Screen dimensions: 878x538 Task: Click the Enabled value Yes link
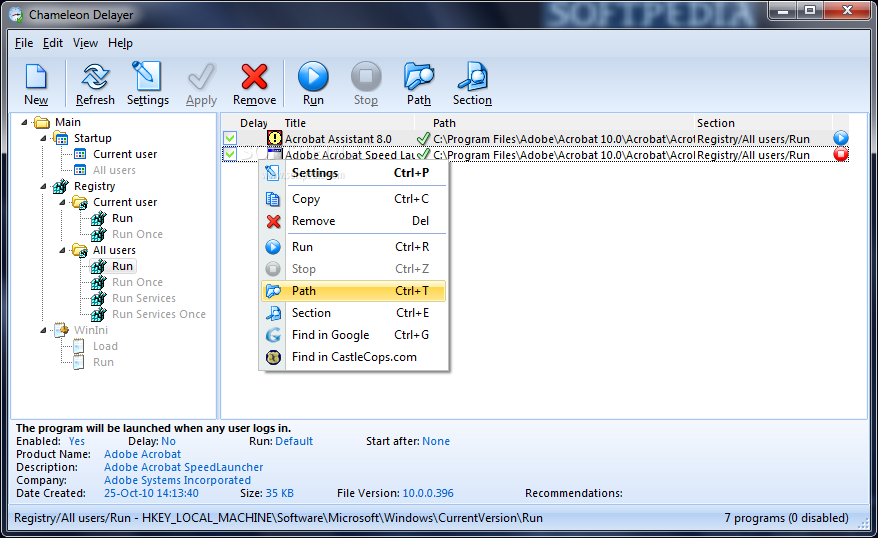[x=77, y=441]
